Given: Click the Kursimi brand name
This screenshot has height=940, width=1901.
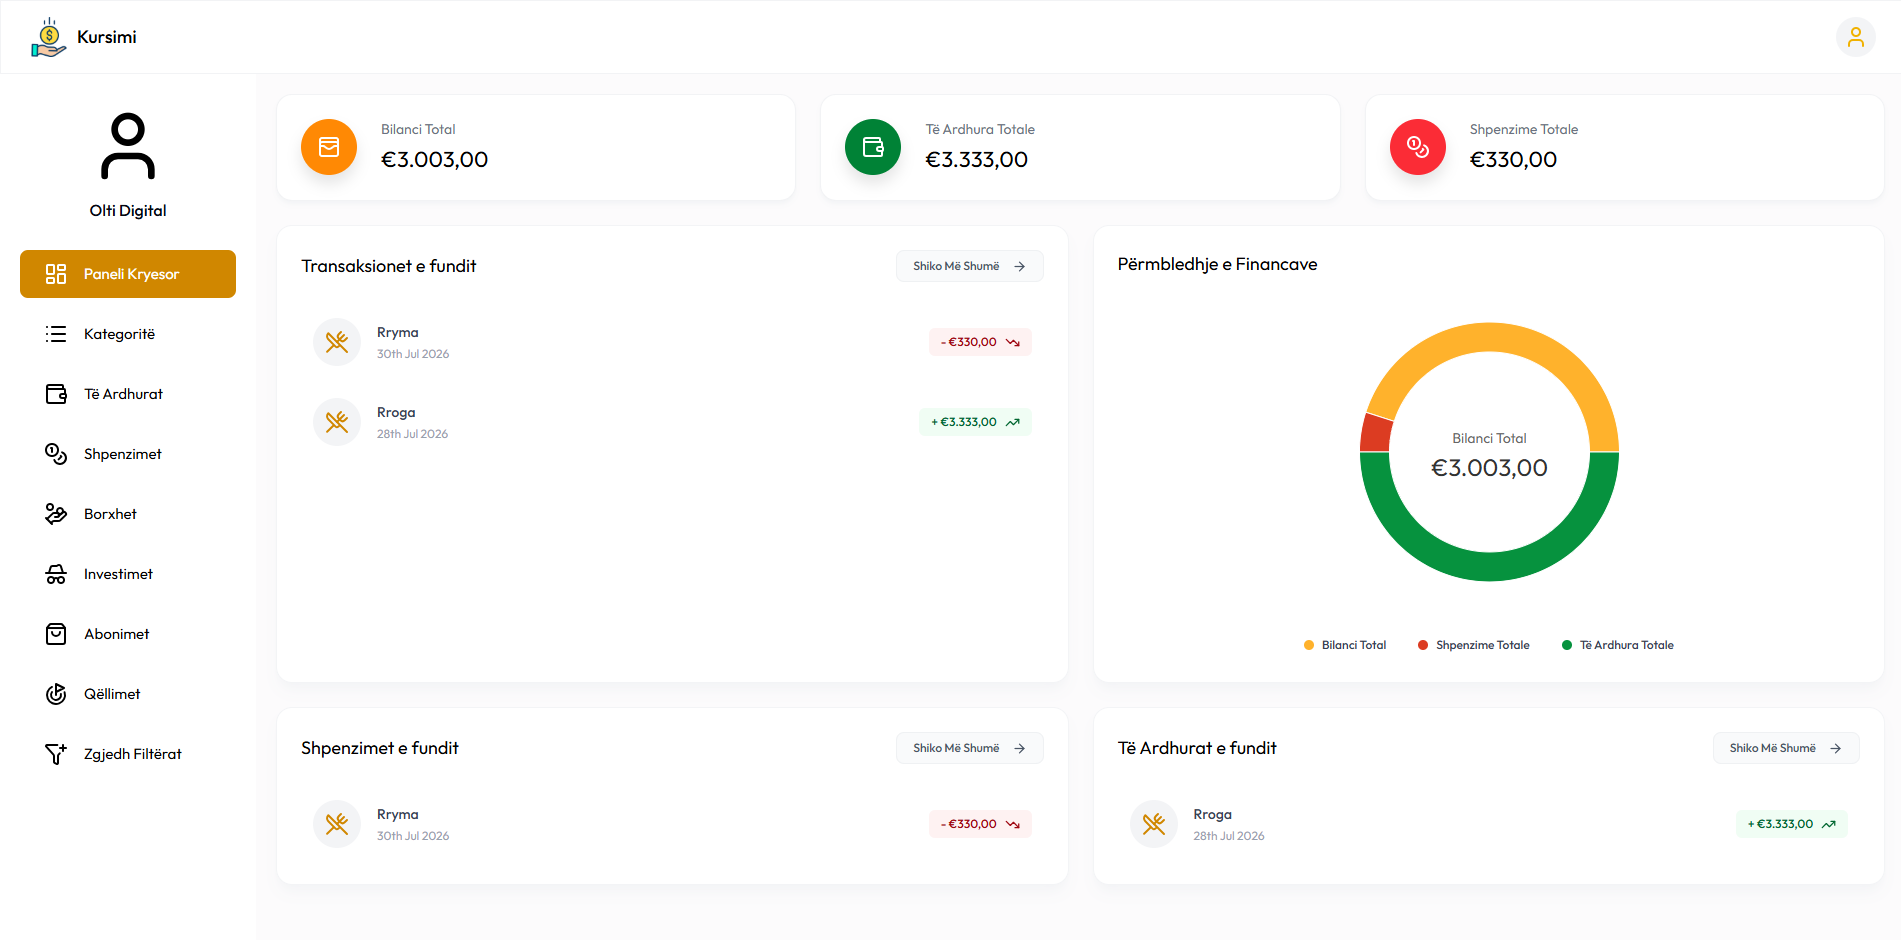Looking at the screenshot, I should [107, 37].
